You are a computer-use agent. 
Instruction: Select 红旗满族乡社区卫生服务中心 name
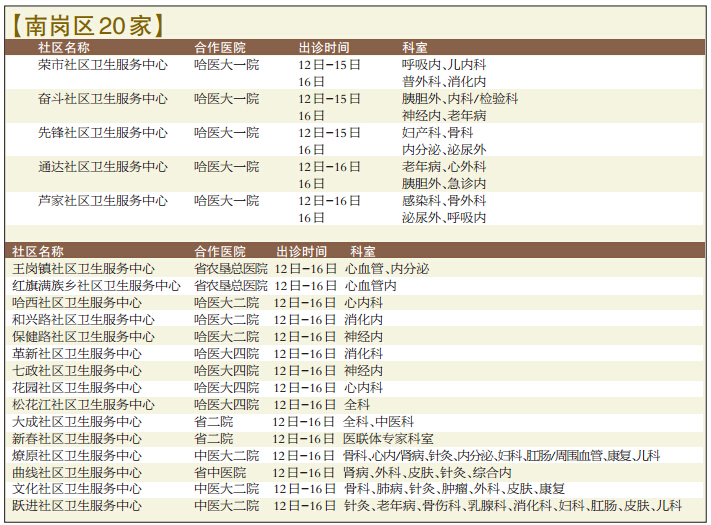pos(96,286)
